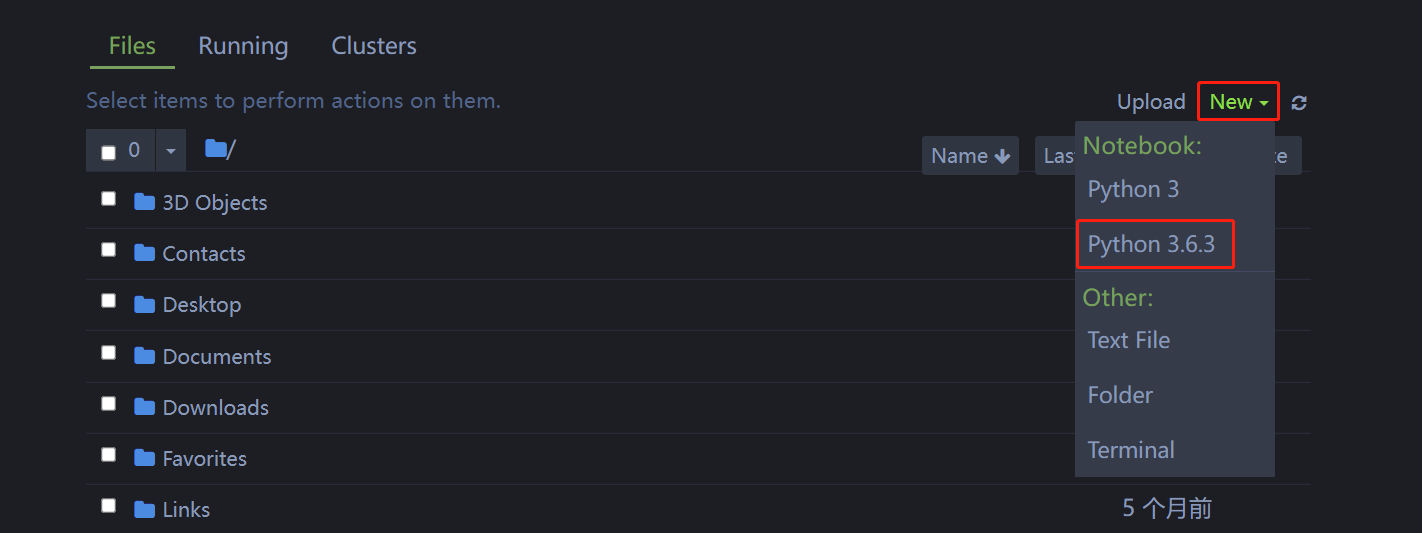1422x533 pixels.
Task: Open the Clusters tab
Action: coord(374,46)
